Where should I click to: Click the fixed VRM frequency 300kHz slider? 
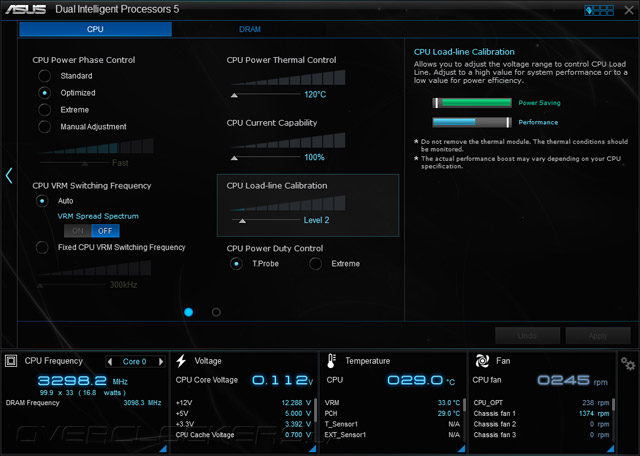pos(40,285)
